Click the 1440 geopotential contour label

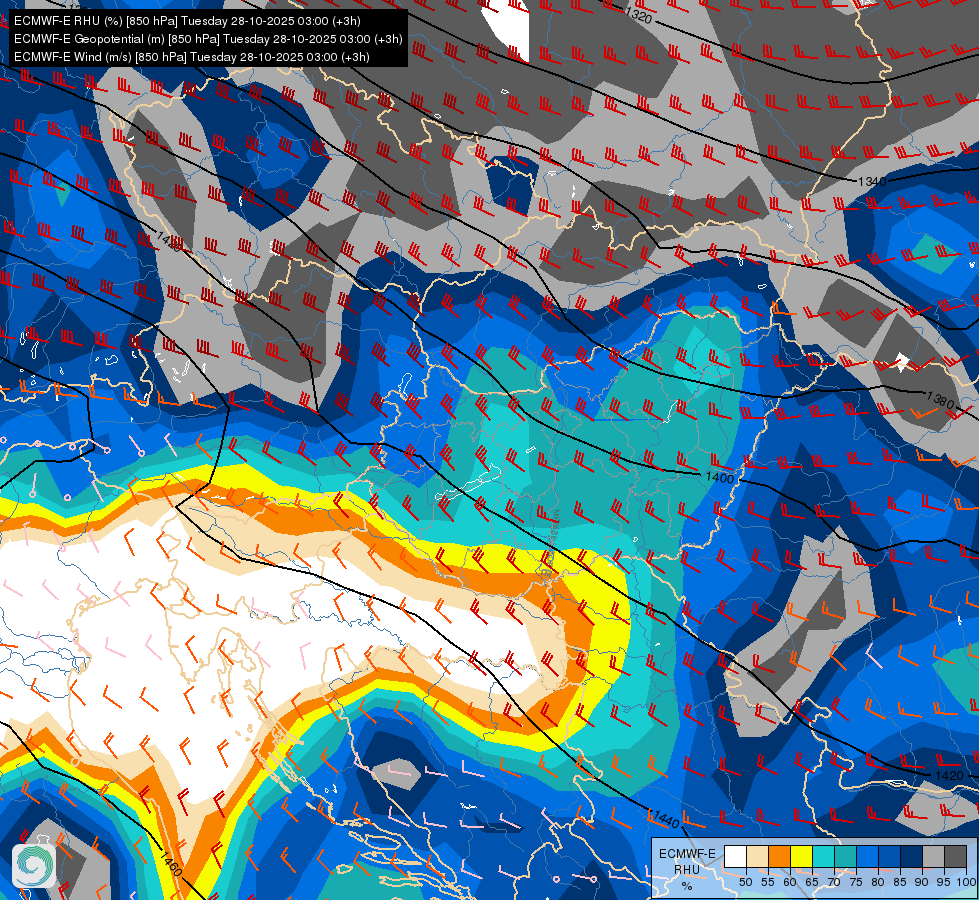(x=664, y=818)
